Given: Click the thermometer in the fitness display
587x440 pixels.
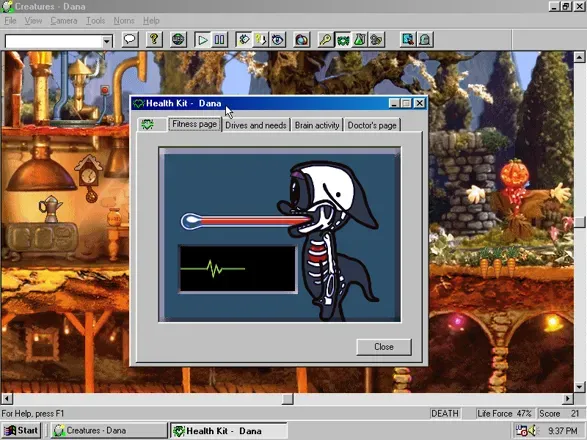Looking at the screenshot, I should click(x=245, y=221).
